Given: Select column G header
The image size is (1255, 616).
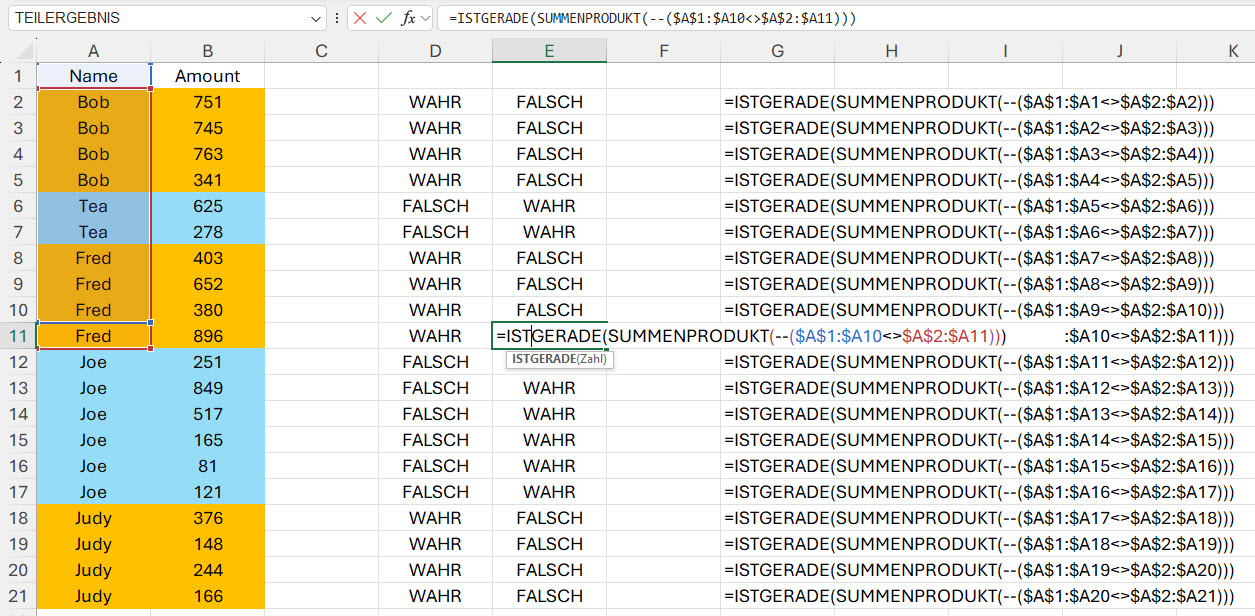Looking at the screenshot, I should tap(777, 51).
